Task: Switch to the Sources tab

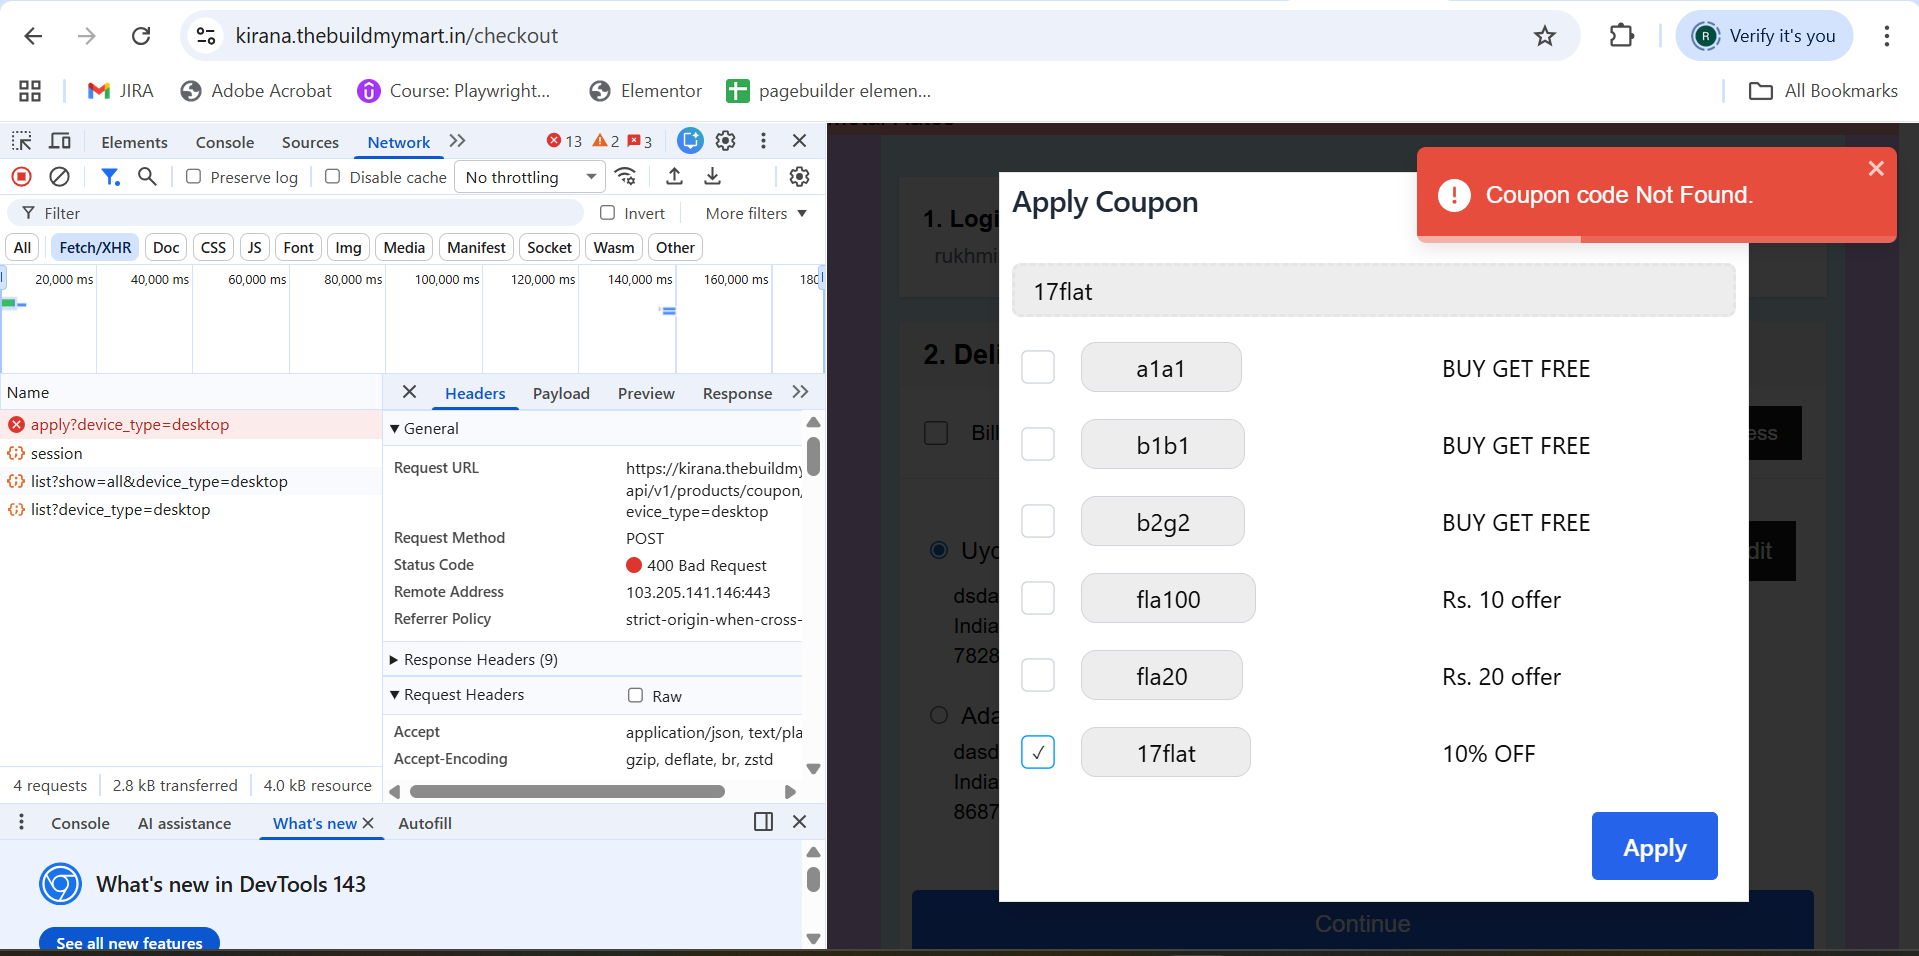Action: click(310, 142)
